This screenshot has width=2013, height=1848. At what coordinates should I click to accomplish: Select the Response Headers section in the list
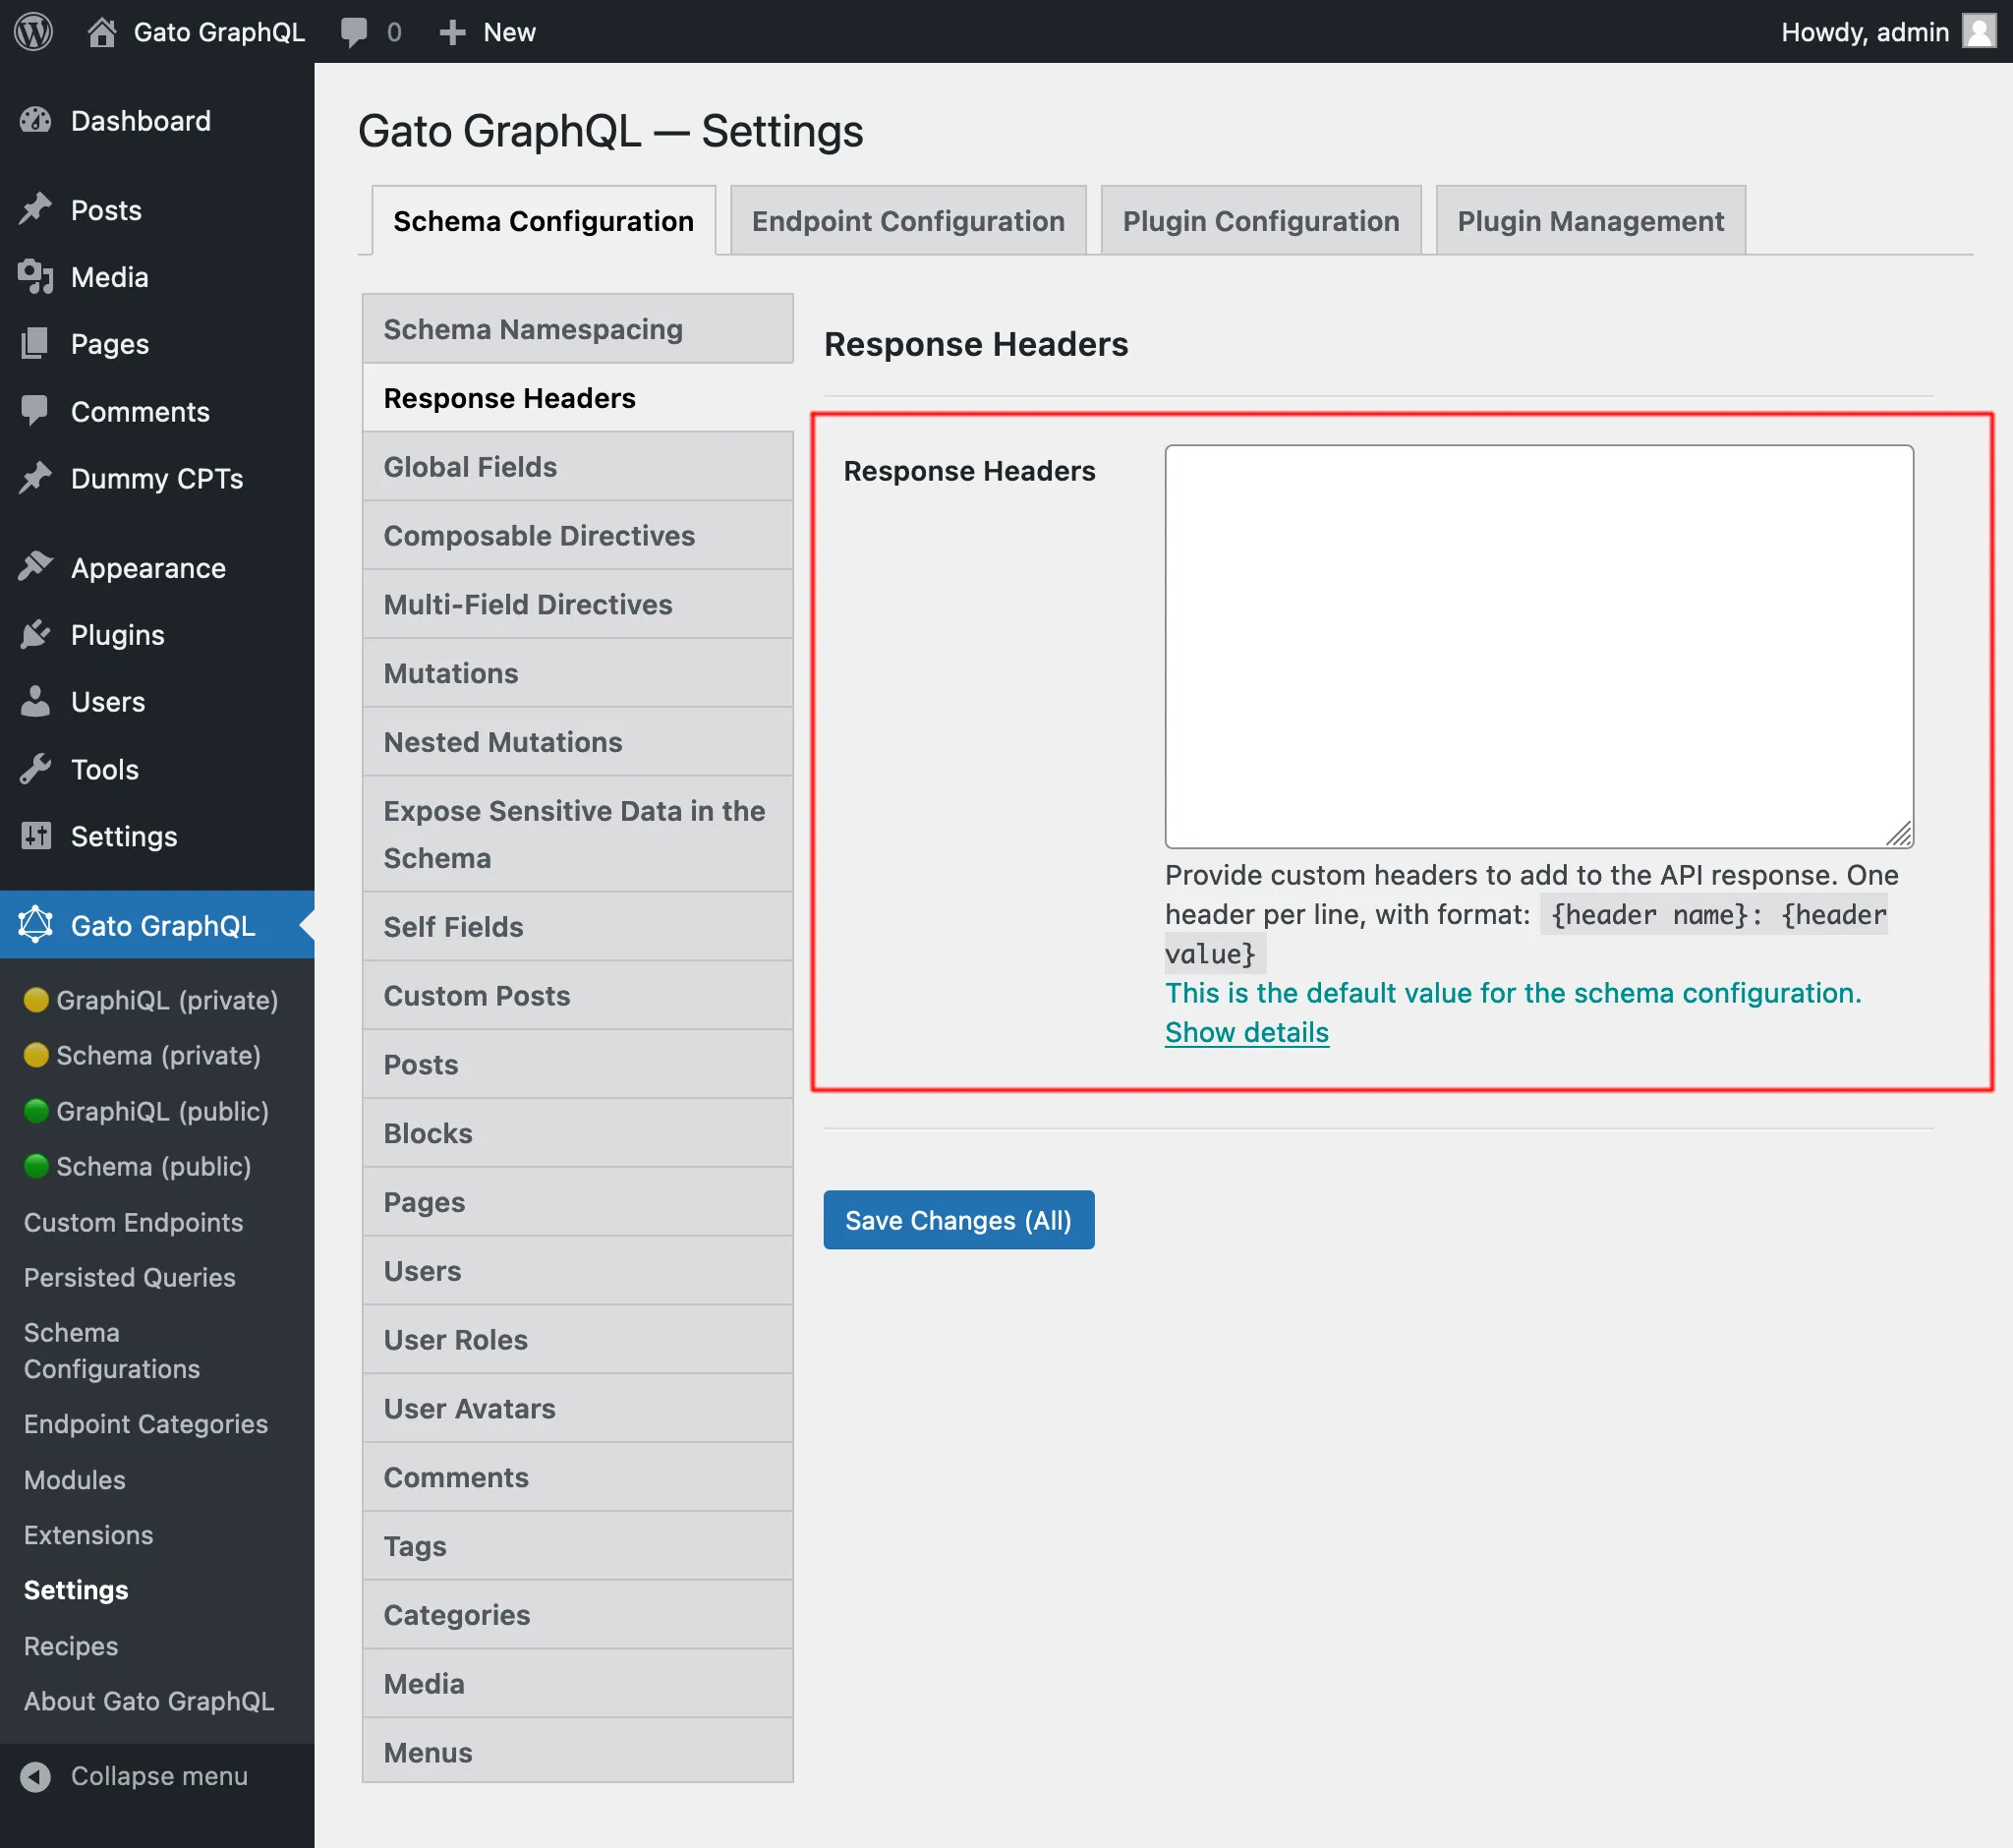(x=578, y=398)
